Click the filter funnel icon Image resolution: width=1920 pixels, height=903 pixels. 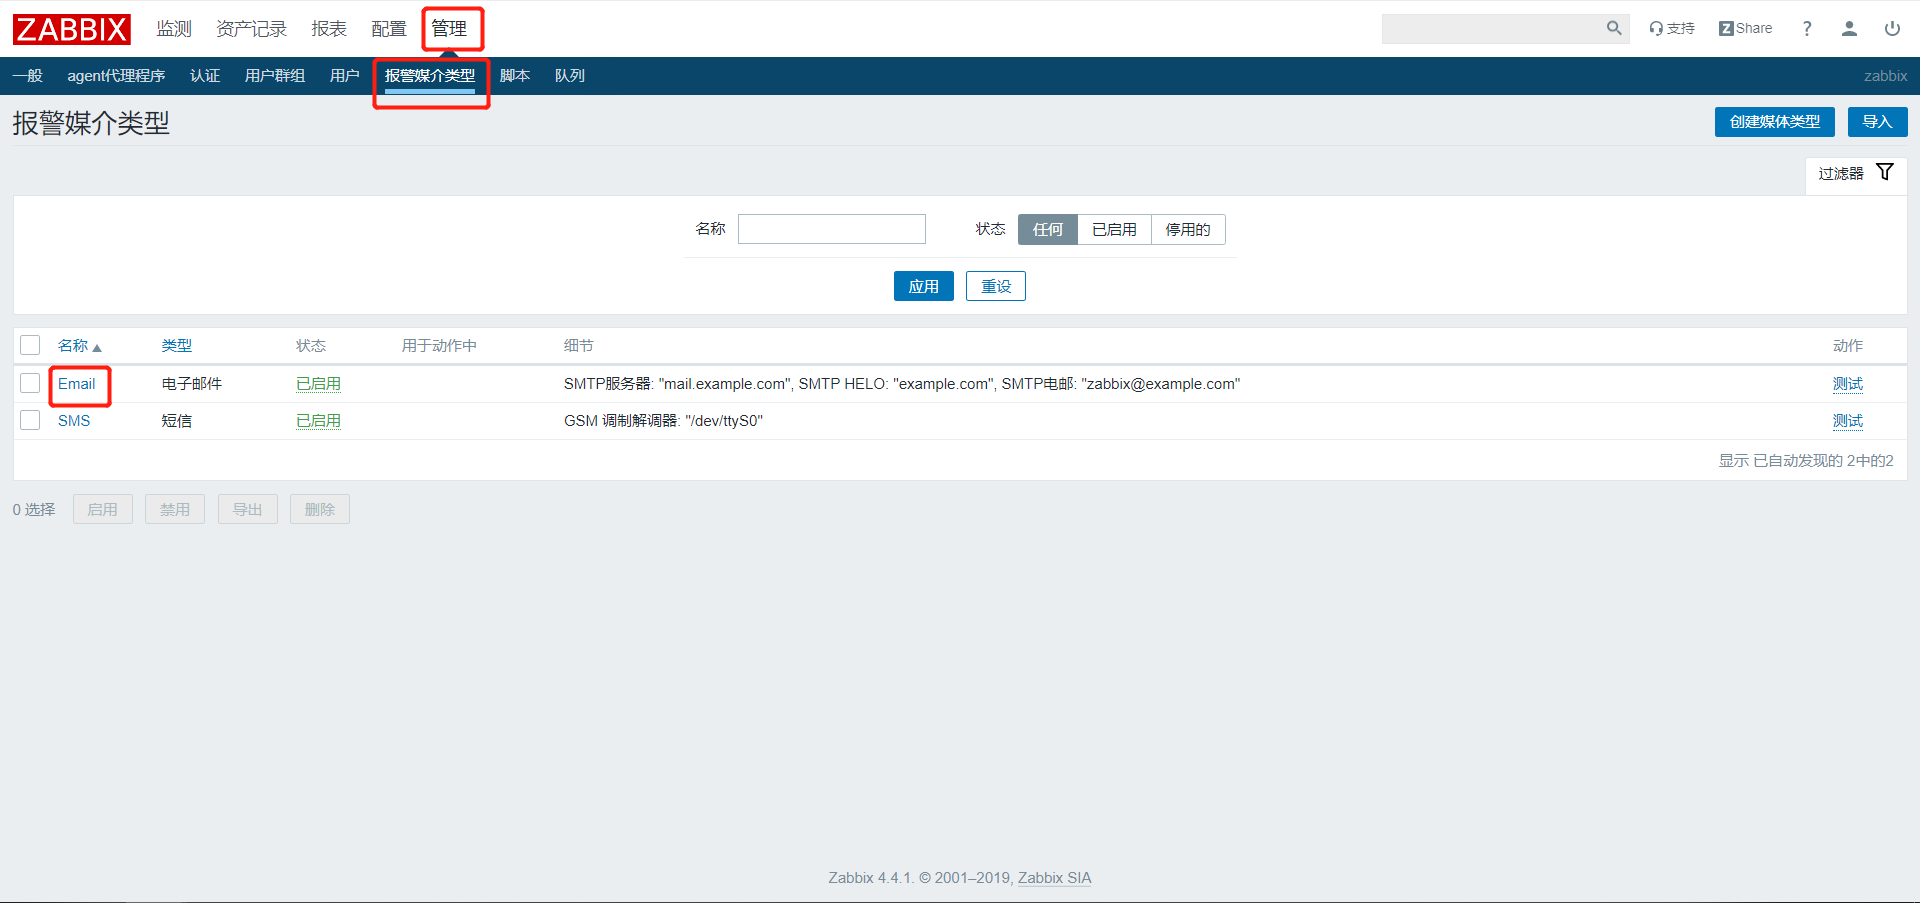[1885, 172]
